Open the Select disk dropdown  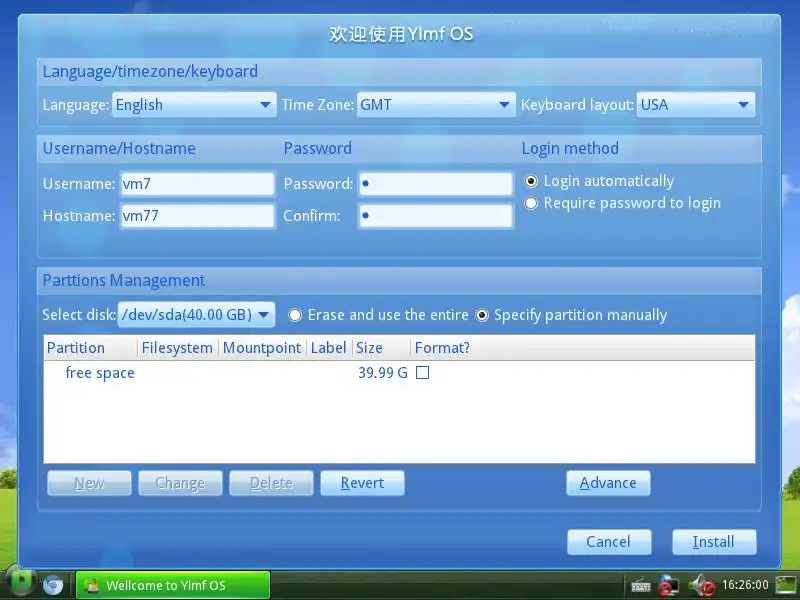[196, 315]
